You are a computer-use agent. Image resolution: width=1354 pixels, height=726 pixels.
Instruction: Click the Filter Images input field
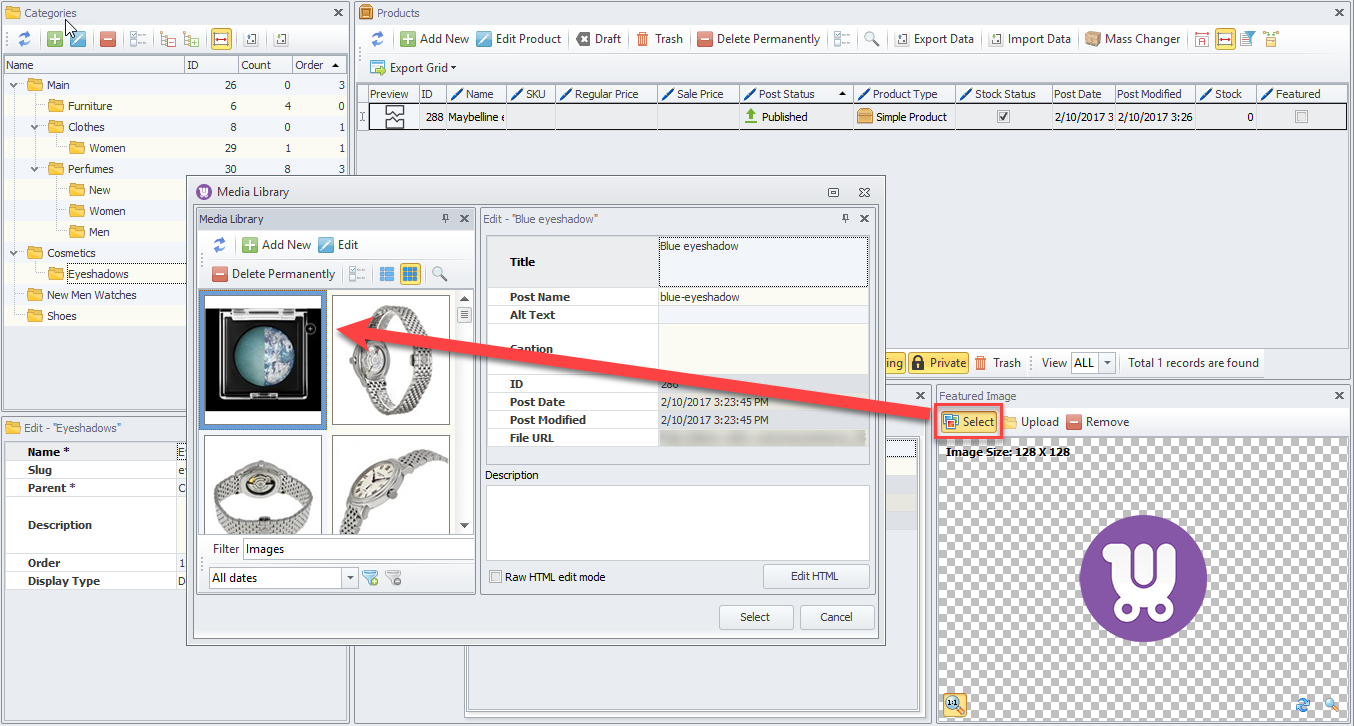[x=358, y=549]
